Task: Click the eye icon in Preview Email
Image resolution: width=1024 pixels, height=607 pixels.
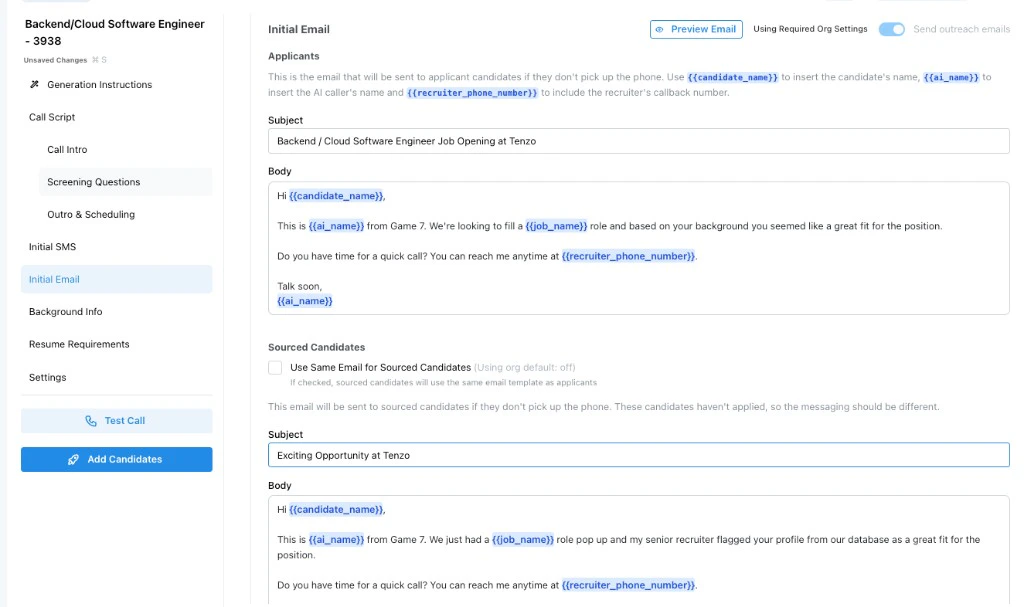Action: click(660, 29)
